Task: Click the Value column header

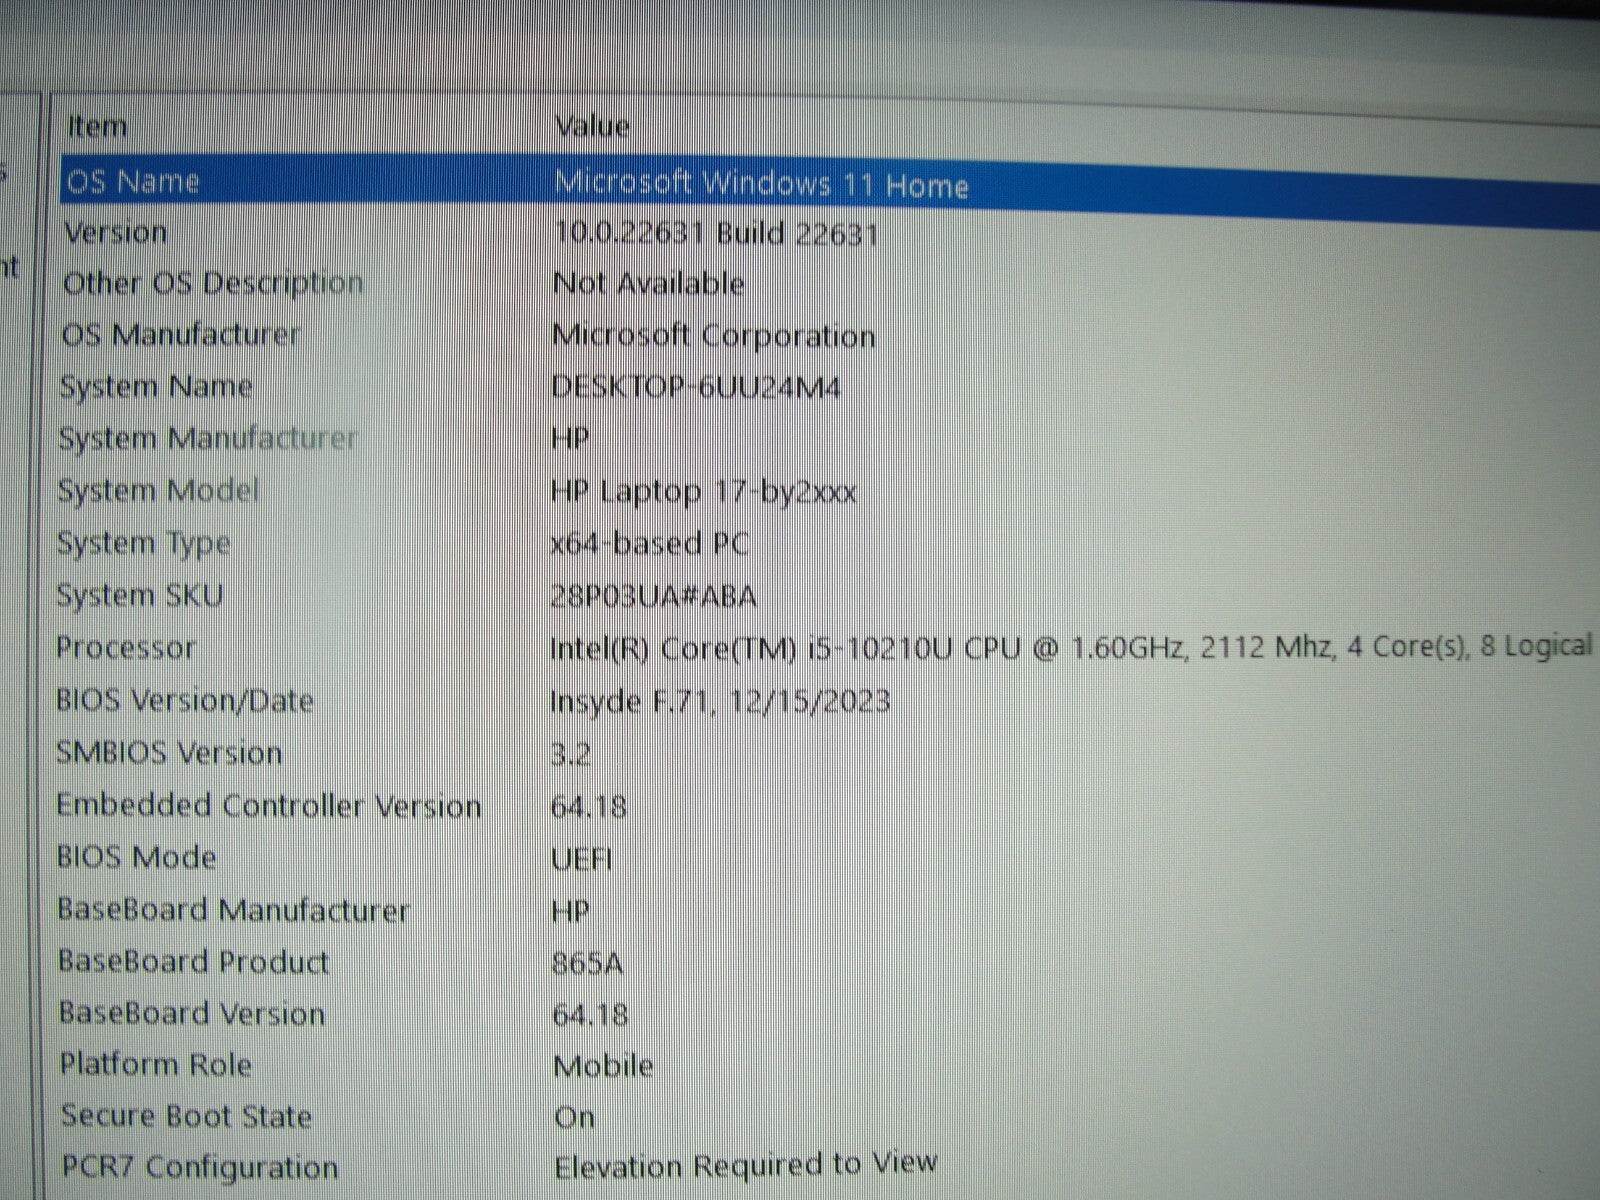Action: point(591,126)
